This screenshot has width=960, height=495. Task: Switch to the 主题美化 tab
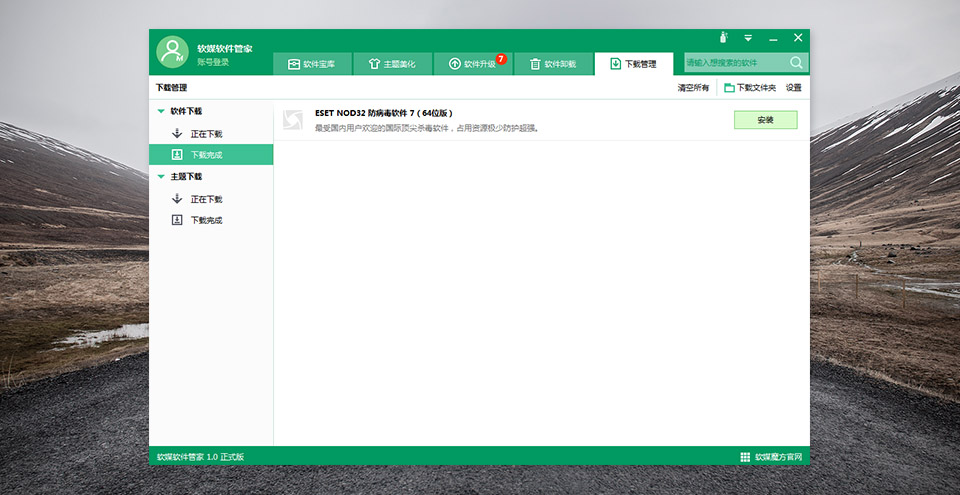[392, 64]
